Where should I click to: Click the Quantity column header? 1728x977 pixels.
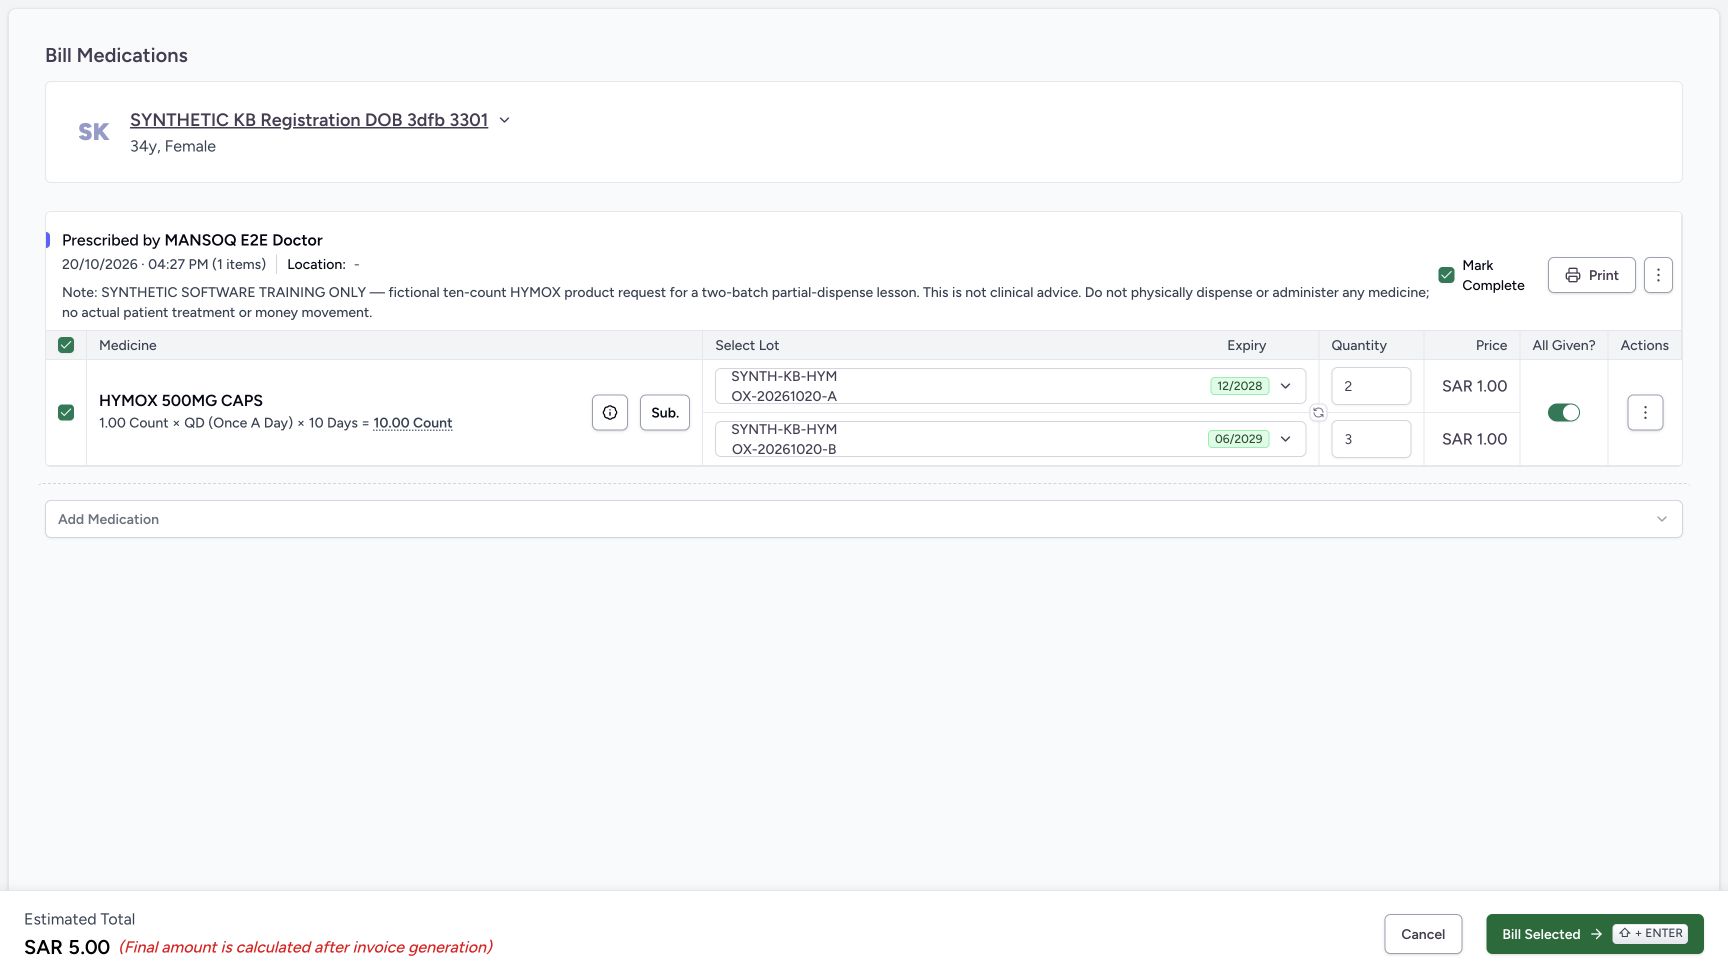pyautogui.click(x=1359, y=345)
